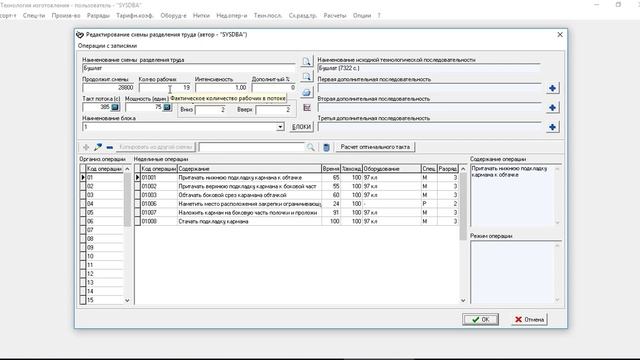Viewport: 640px width, 360px height.
Task: Add second additional sequence with plus icon
Action: tap(552, 108)
